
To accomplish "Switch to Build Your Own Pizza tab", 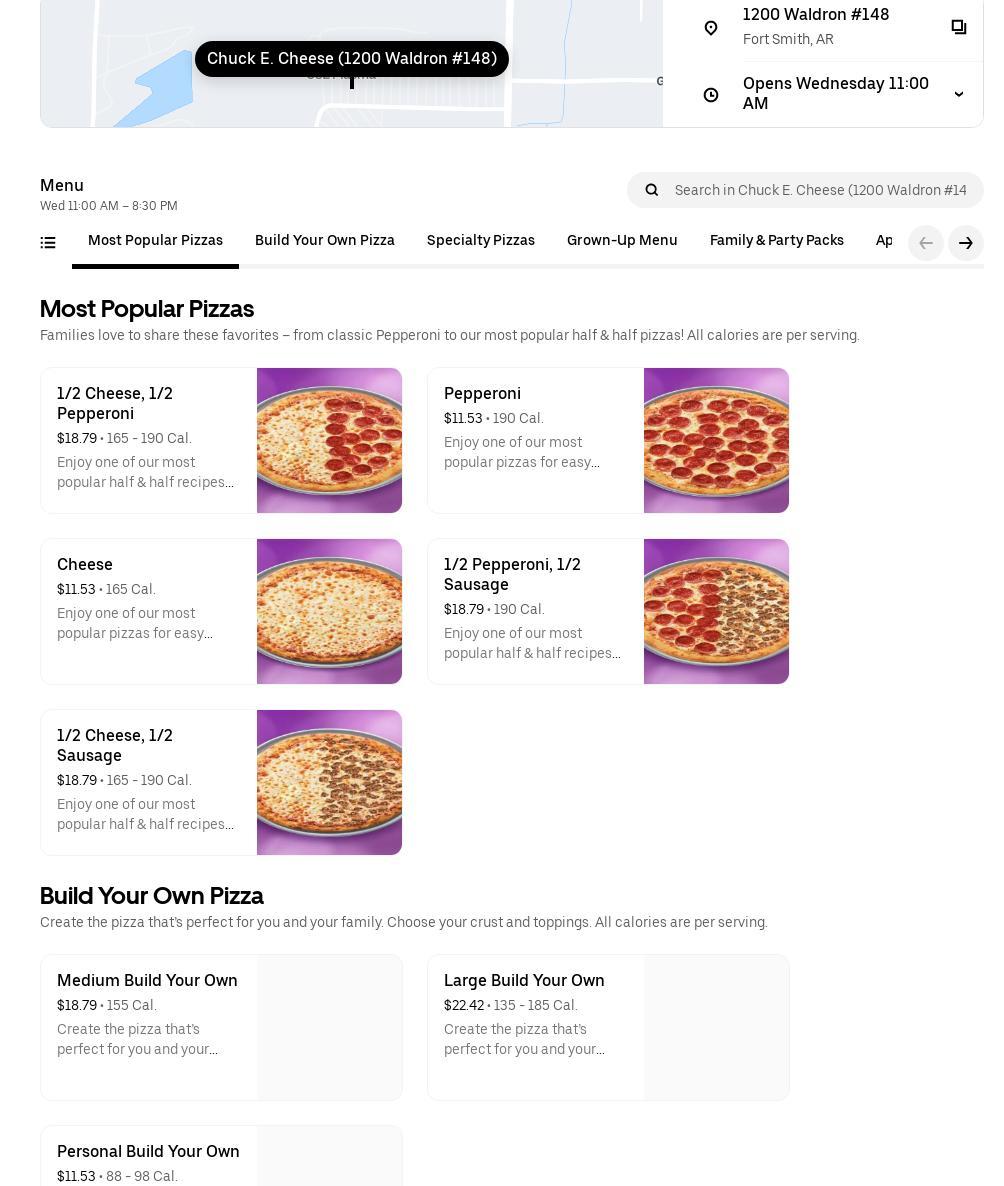I will tap(324, 241).
